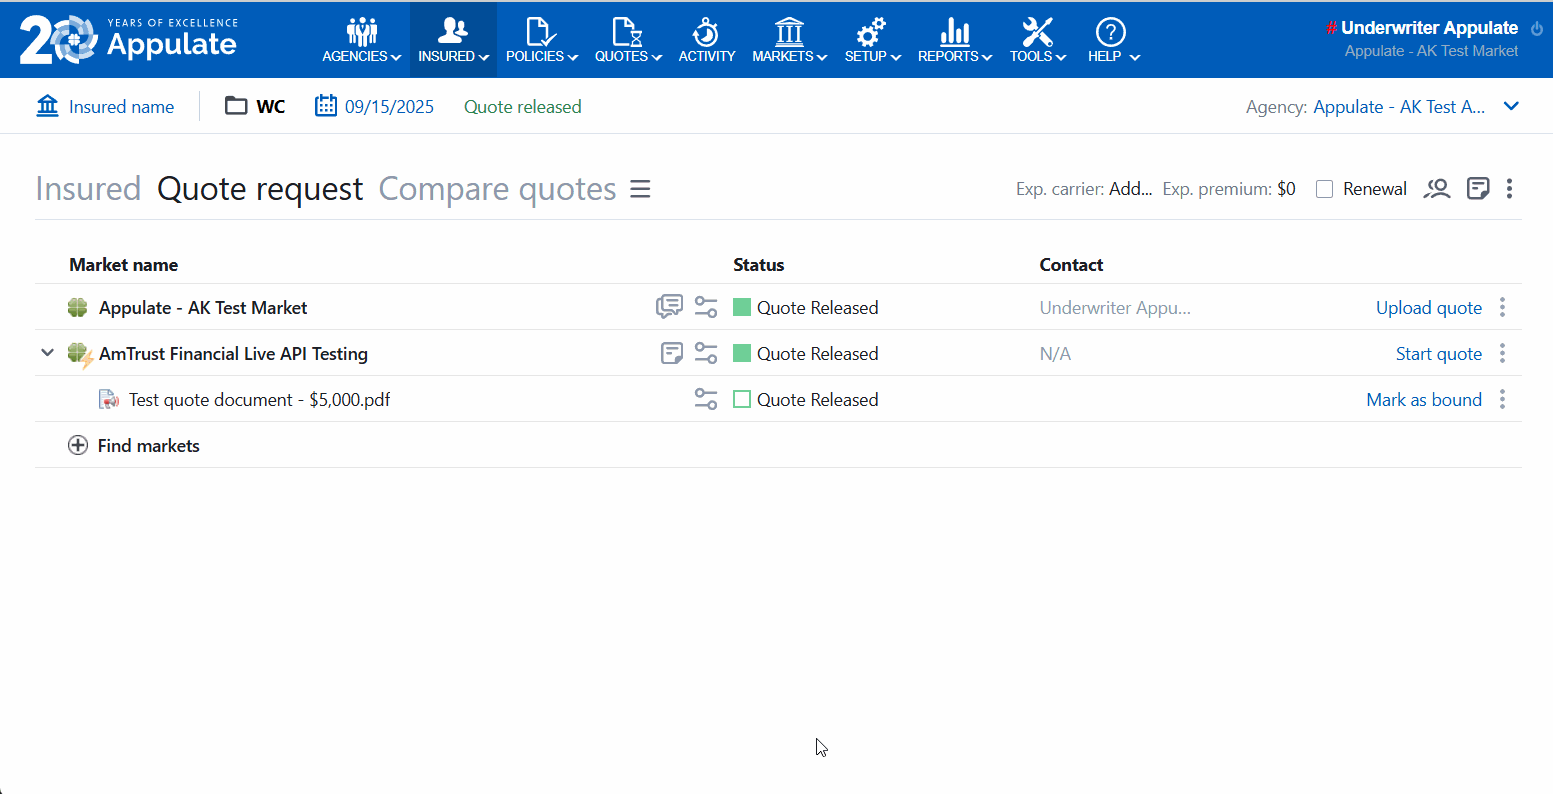Viewport: 1553px width, 794px height.
Task: Click the Underwriter Appulate user name
Action: tap(1429, 28)
